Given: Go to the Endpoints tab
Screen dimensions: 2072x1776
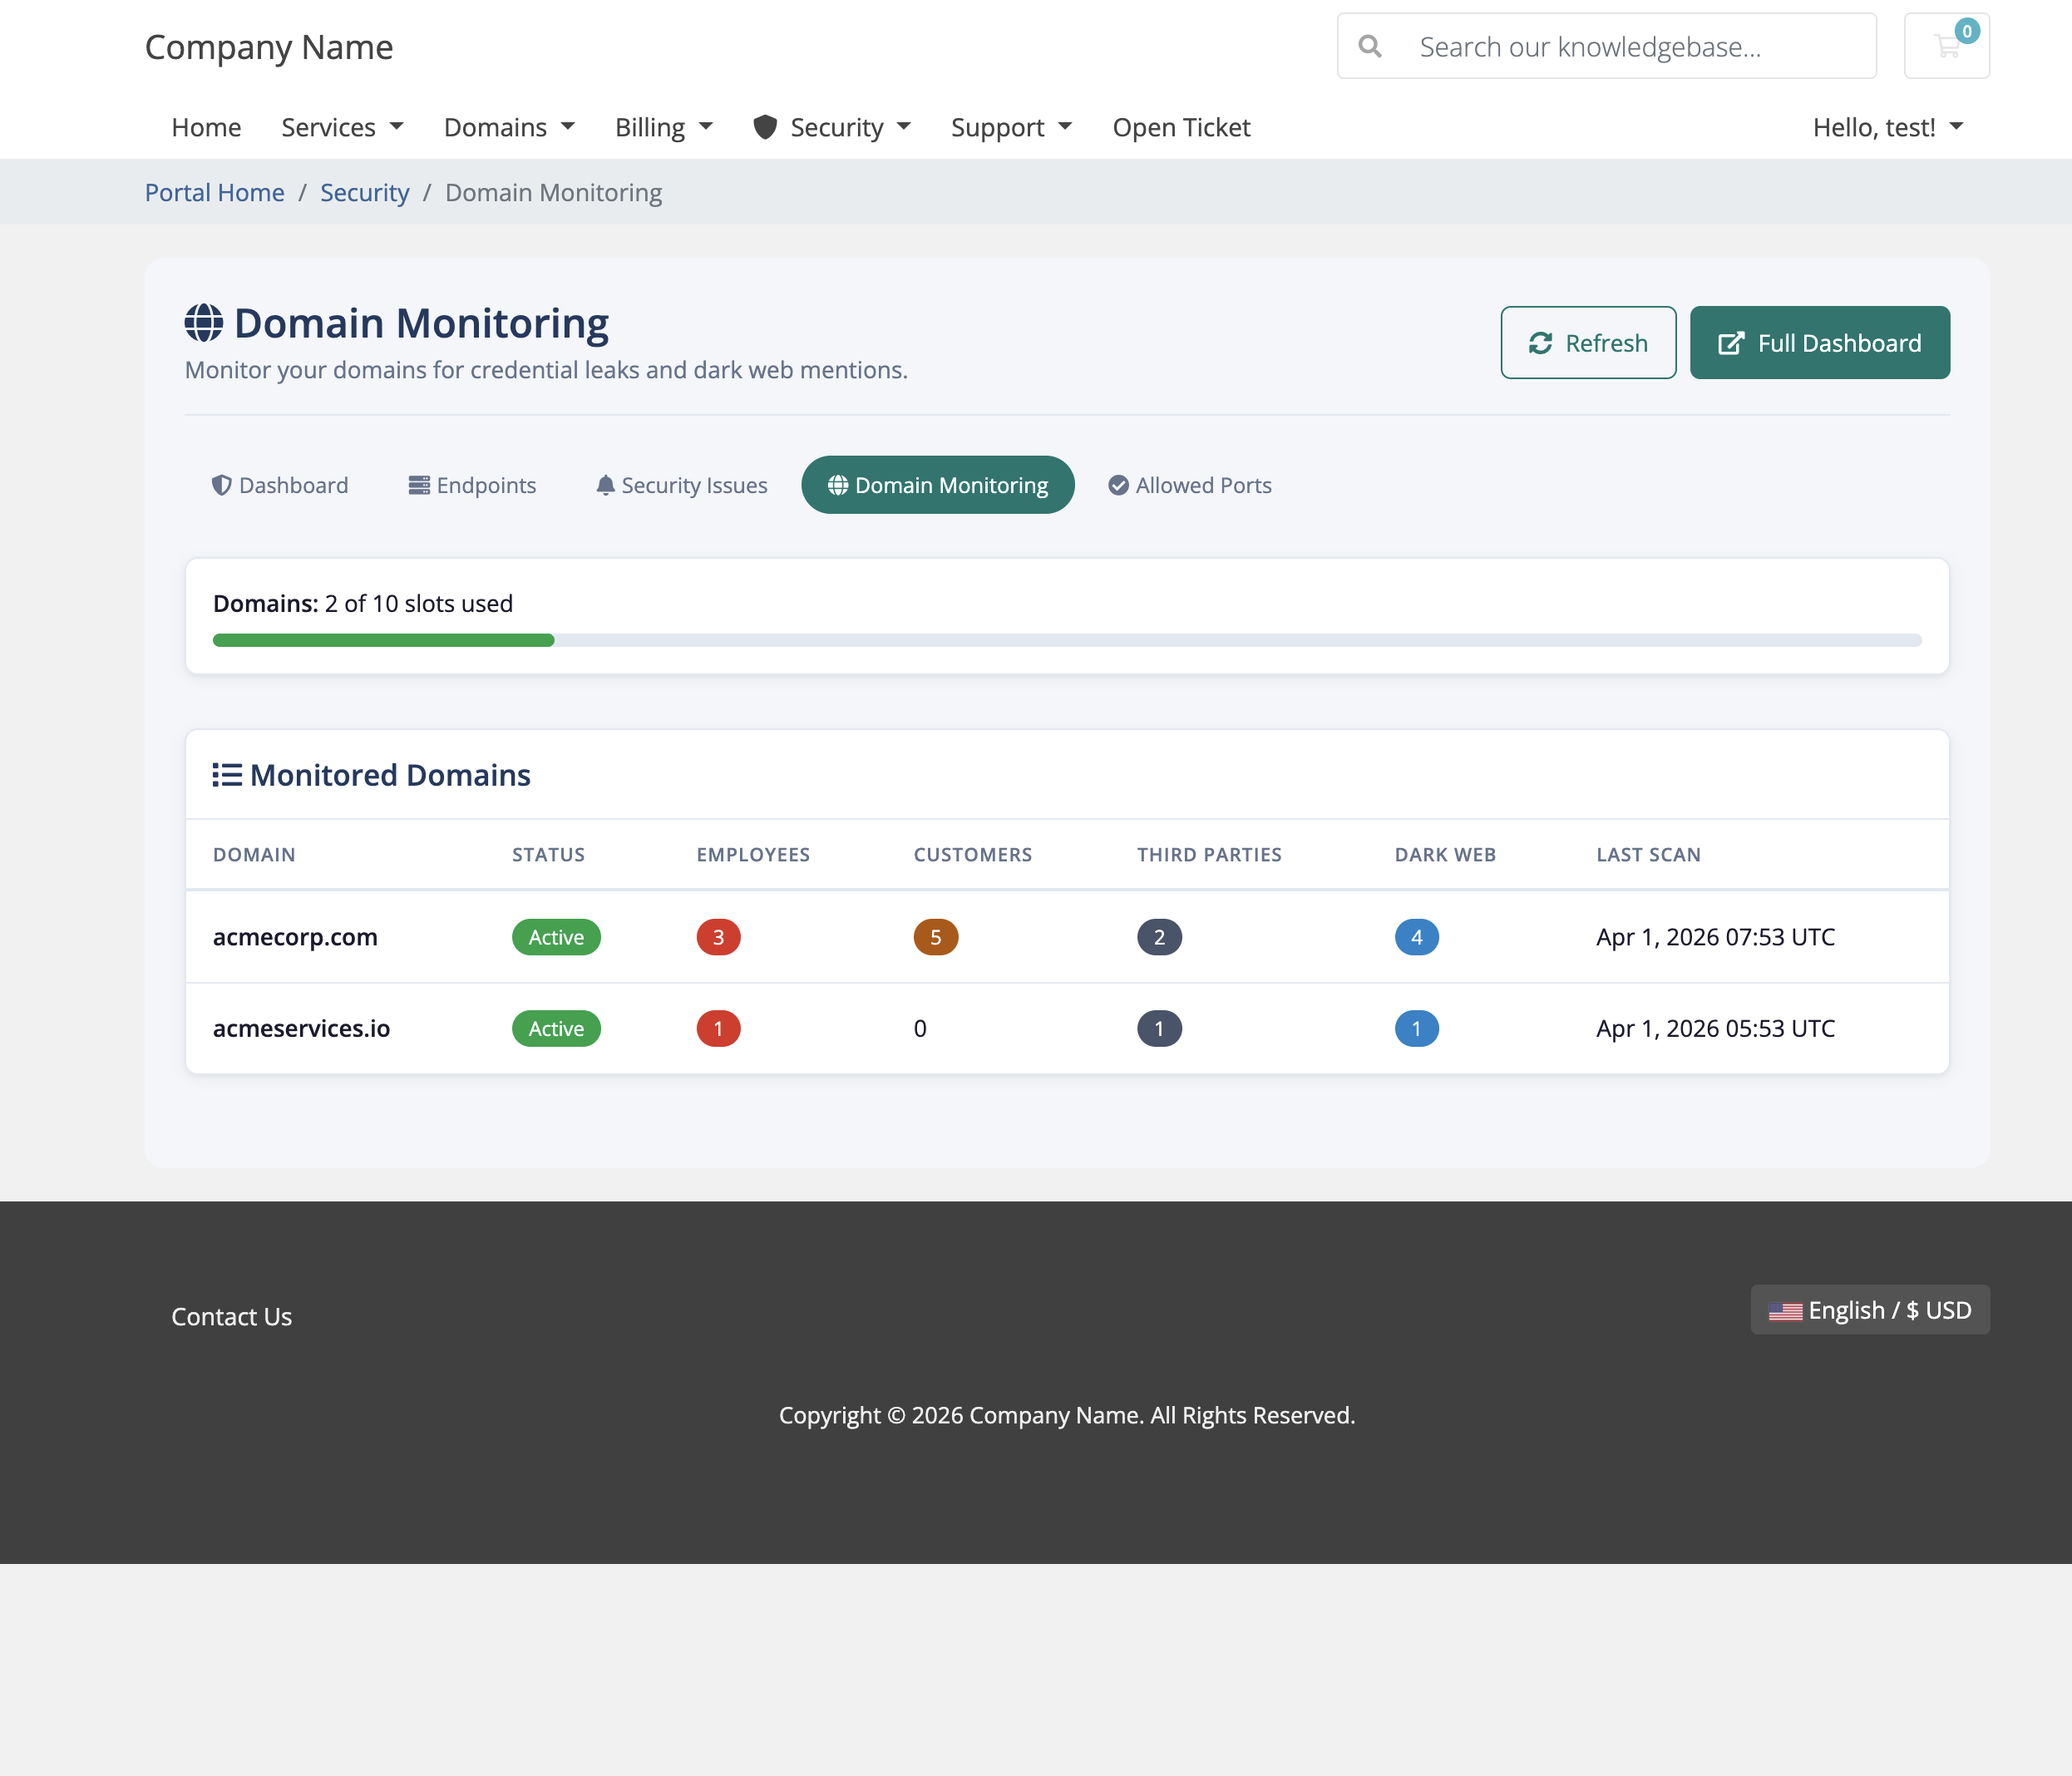Looking at the screenshot, I should click(x=472, y=485).
